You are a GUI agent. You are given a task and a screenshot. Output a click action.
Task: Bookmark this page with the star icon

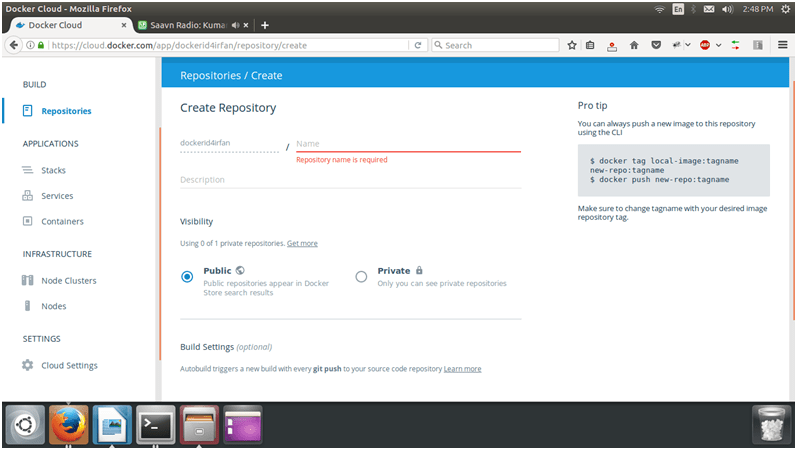click(572, 45)
